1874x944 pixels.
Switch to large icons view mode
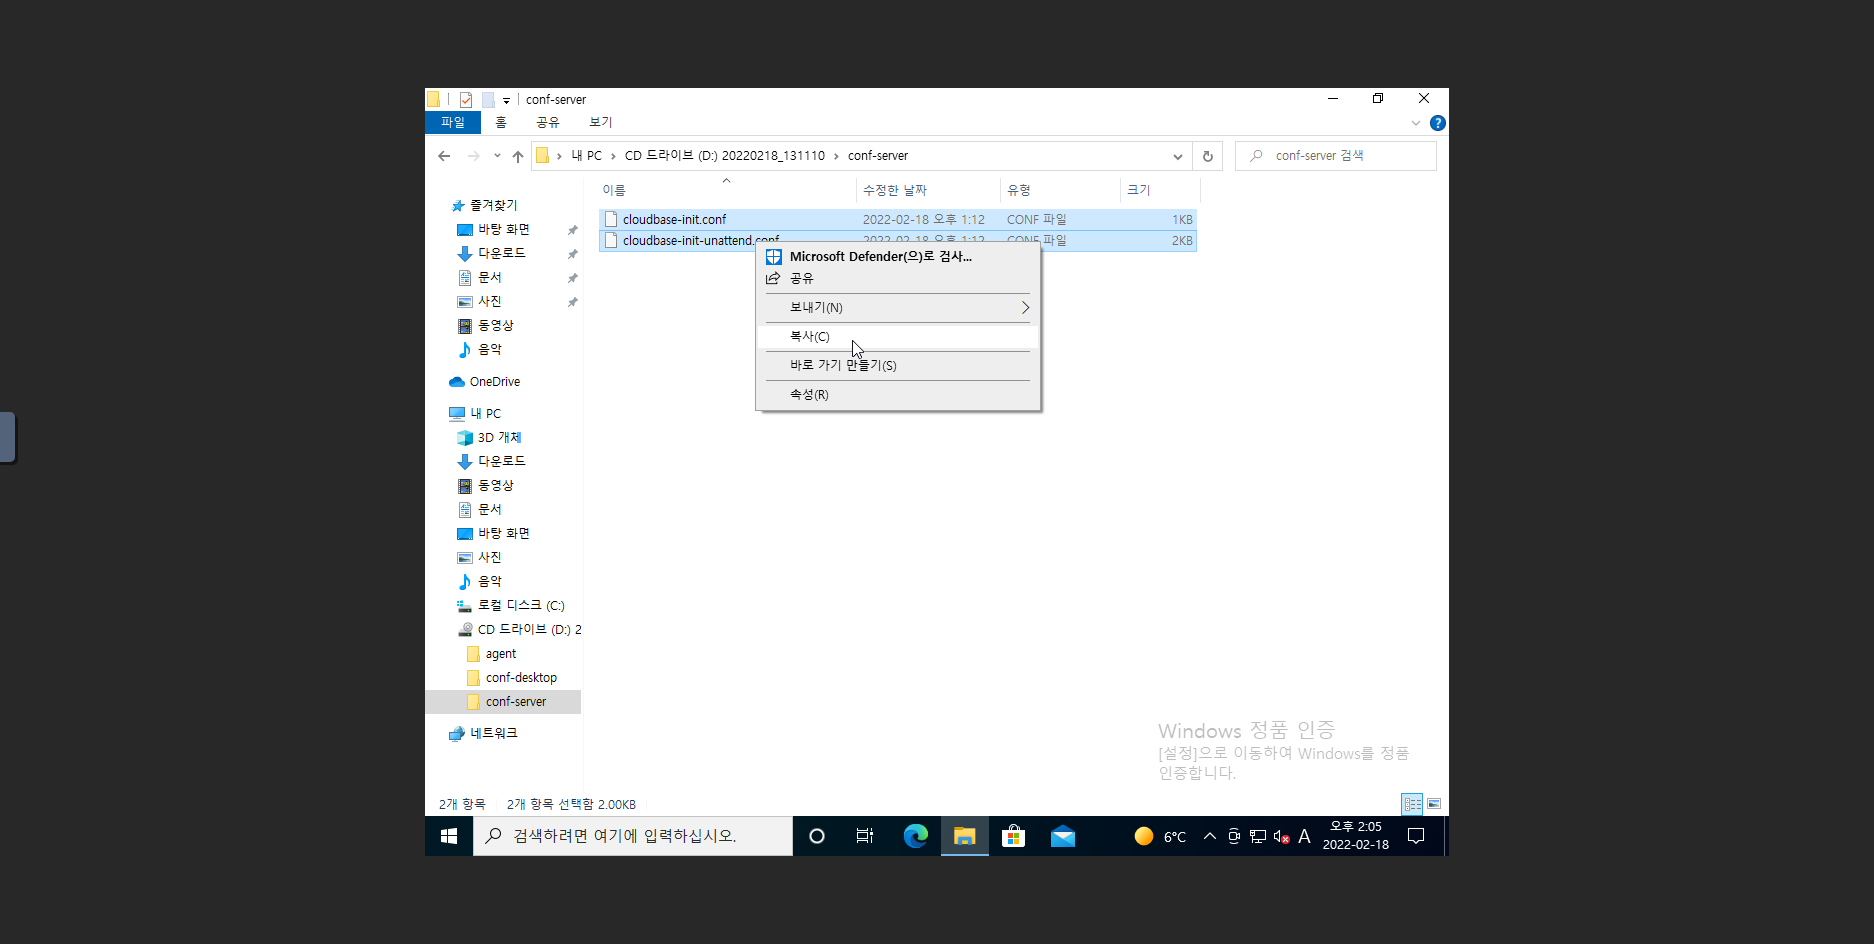(1433, 804)
